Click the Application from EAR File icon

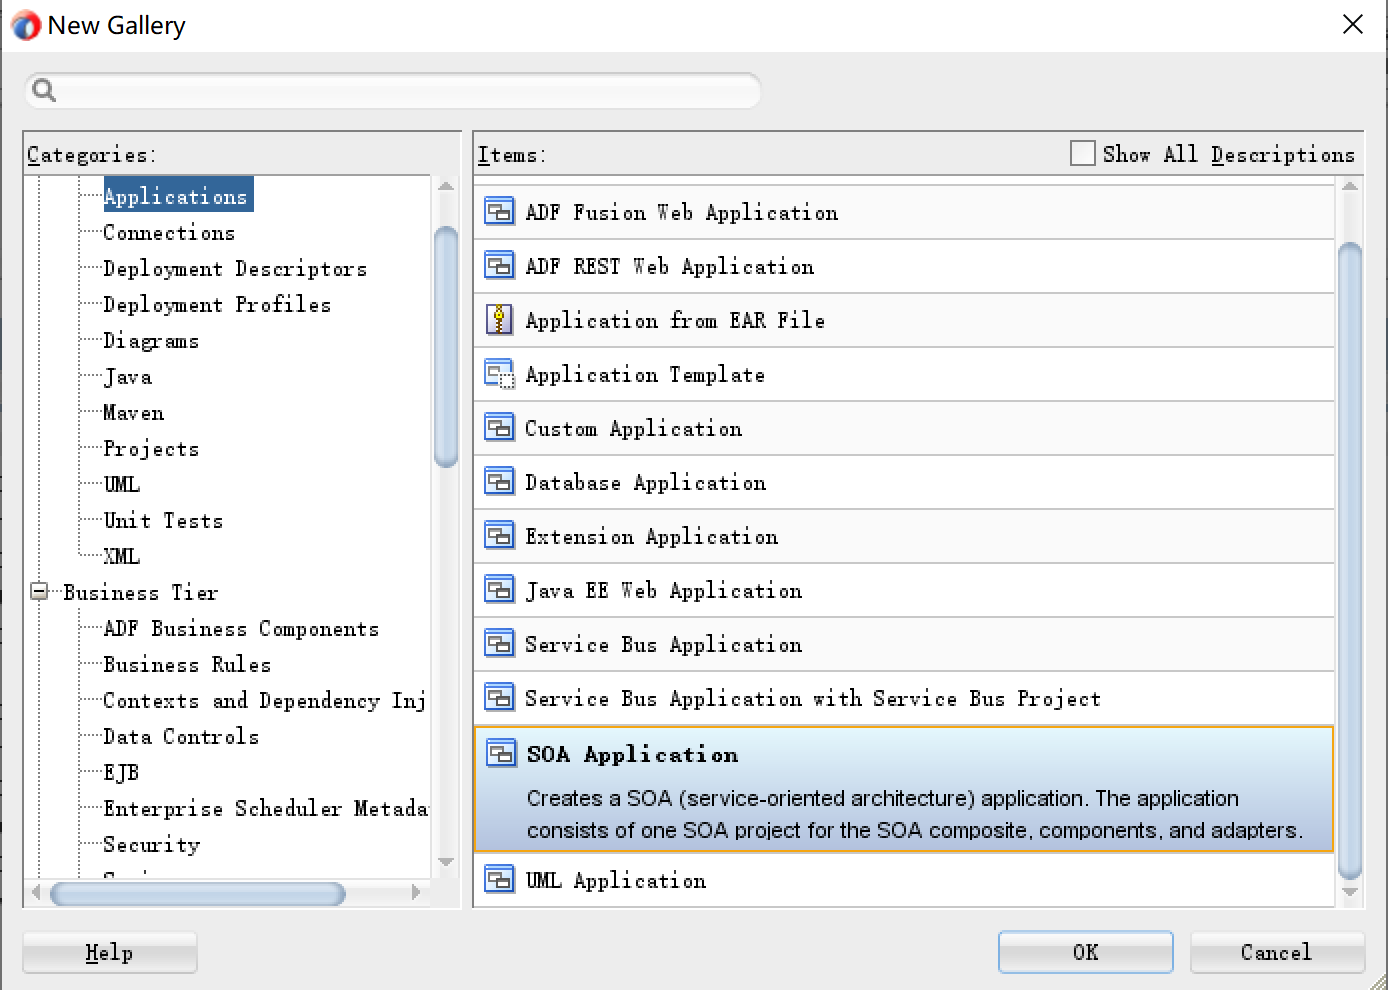(x=499, y=319)
